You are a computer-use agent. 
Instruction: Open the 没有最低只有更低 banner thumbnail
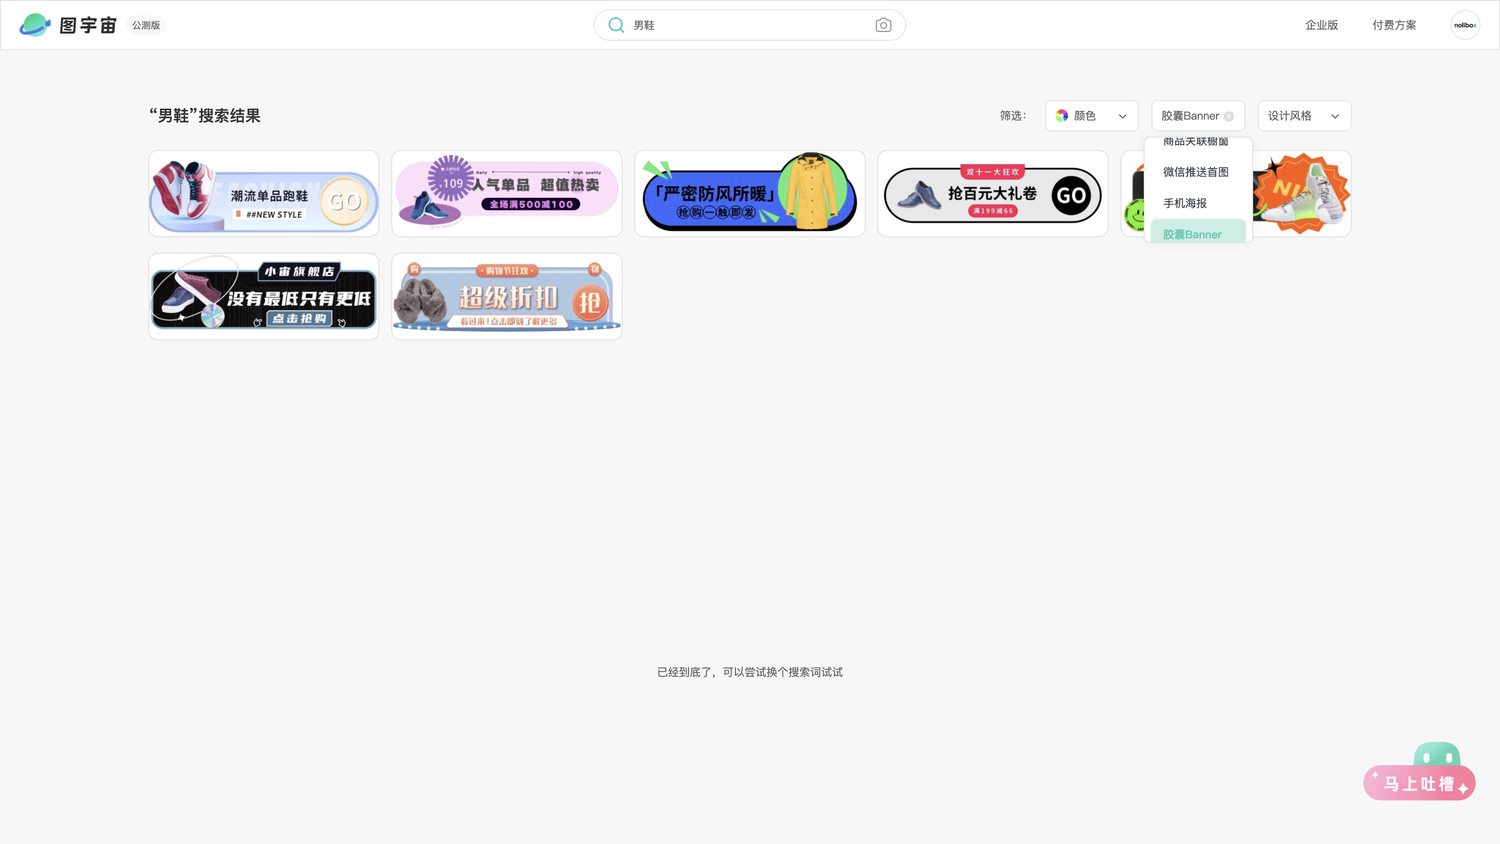(x=264, y=296)
